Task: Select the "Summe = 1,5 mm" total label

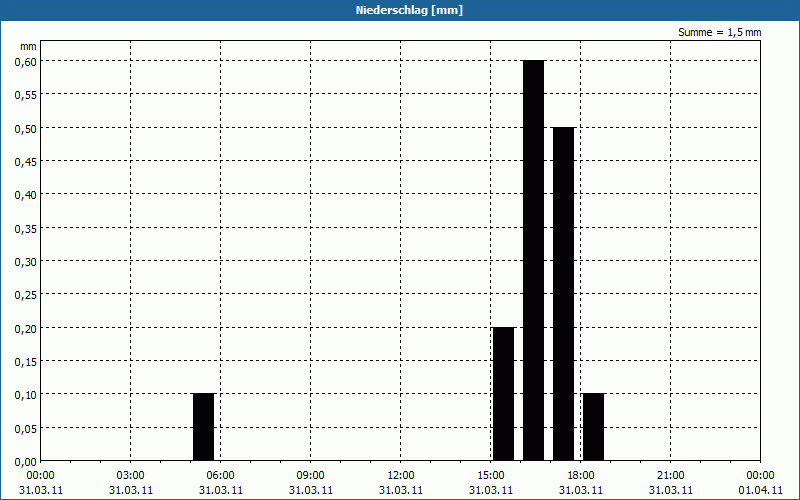Action: coord(719,32)
